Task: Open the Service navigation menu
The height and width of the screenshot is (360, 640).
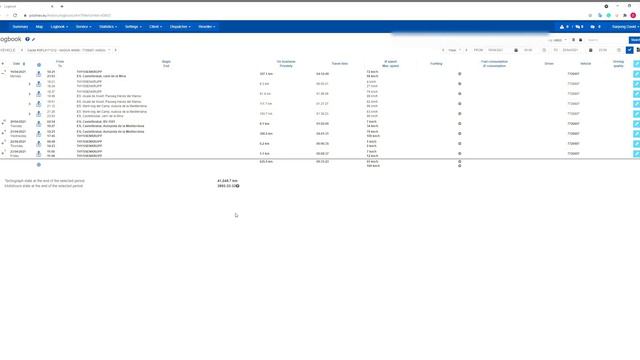Action: pos(83,27)
